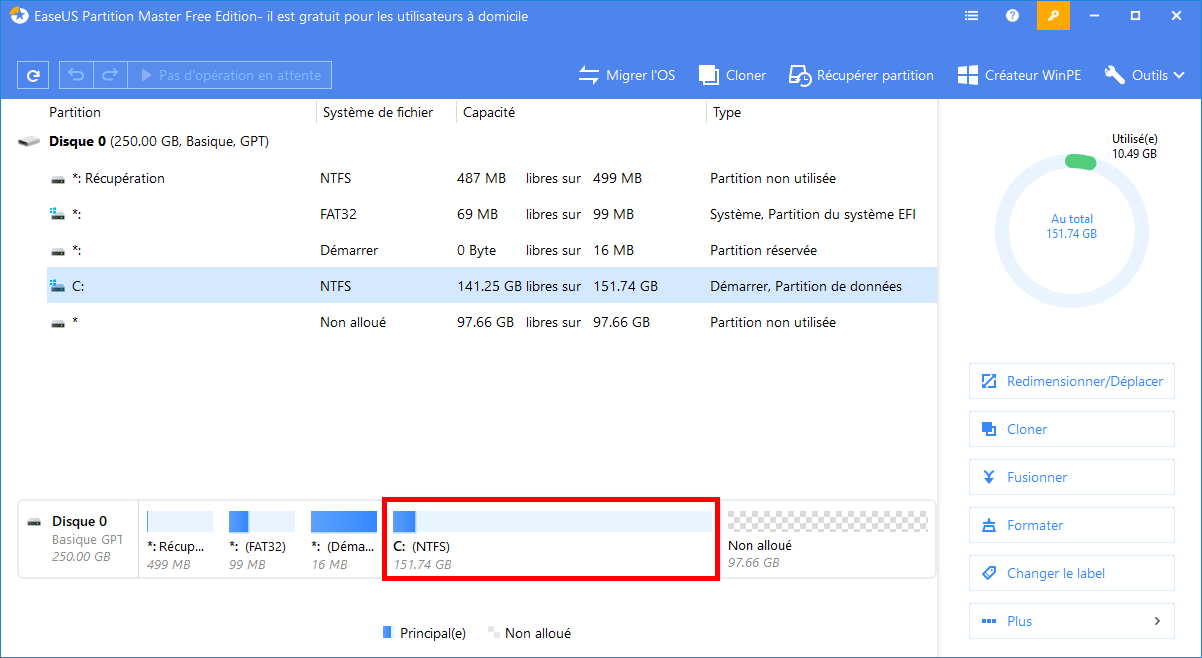This screenshot has height=658, width=1202.
Task: Click the Non alloué legend entry
Action: (x=530, y=633)
